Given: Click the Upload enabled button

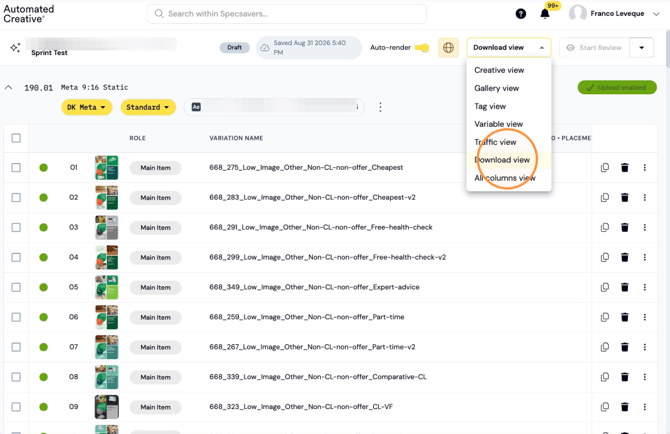Looking at the screenshot, I should click(617, 88).
